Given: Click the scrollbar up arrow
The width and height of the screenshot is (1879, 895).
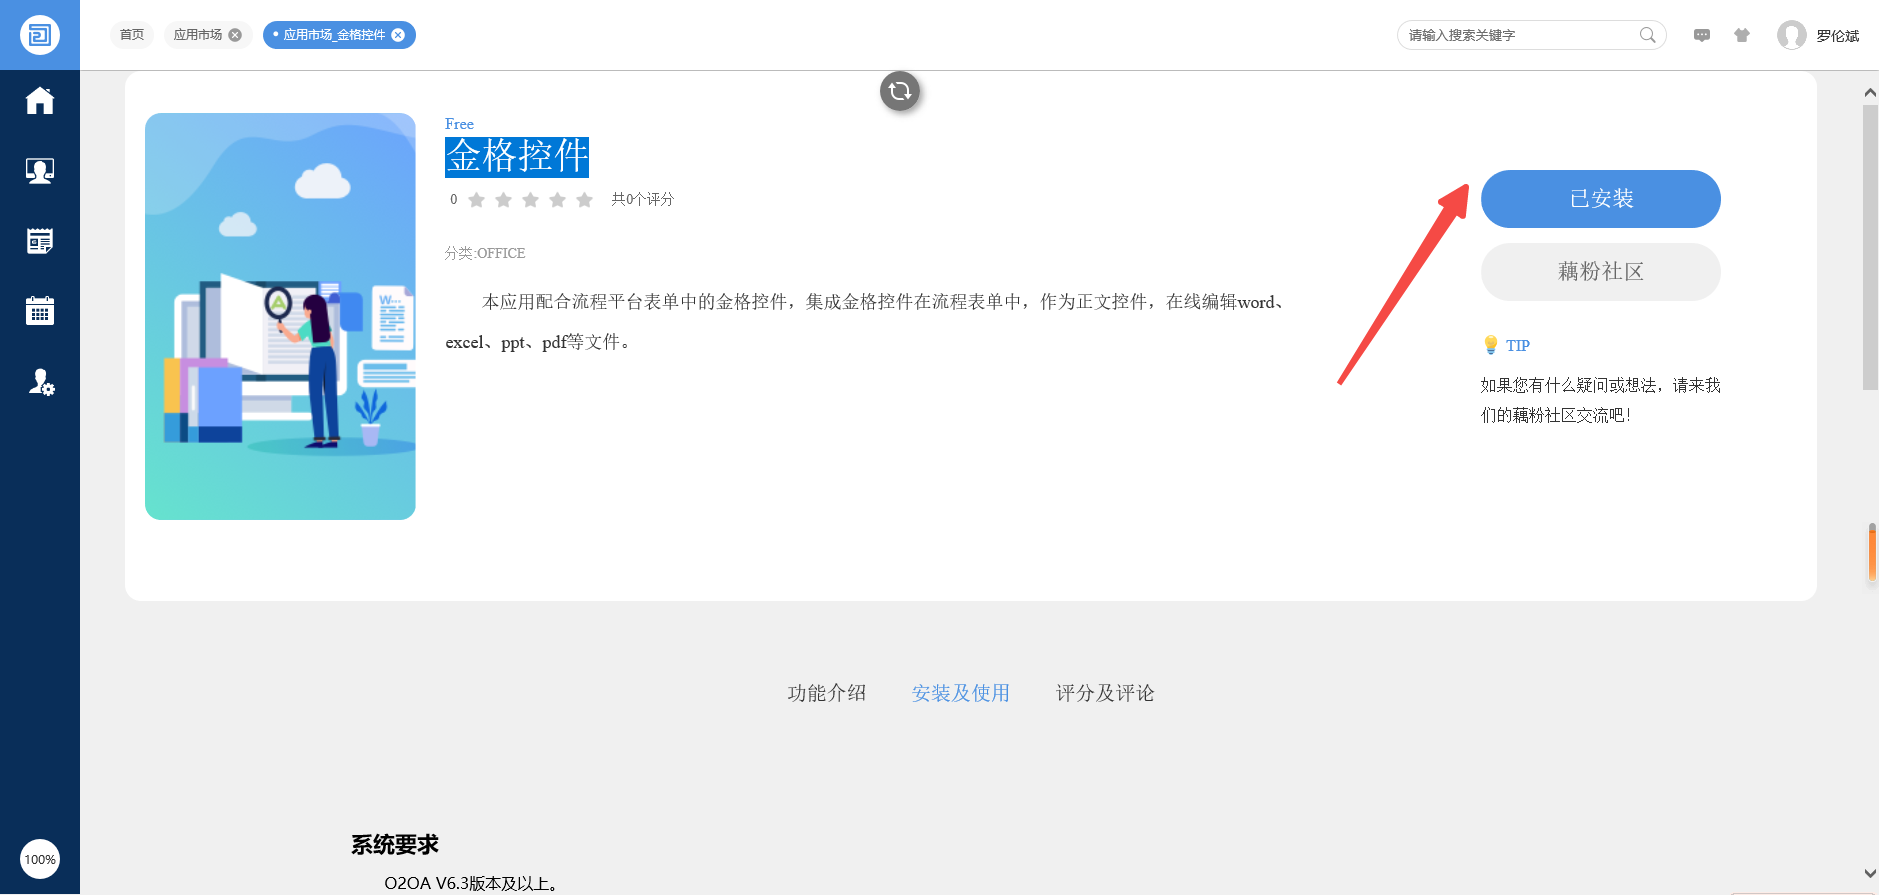Looking at the screenshot, I should 1870,92.
